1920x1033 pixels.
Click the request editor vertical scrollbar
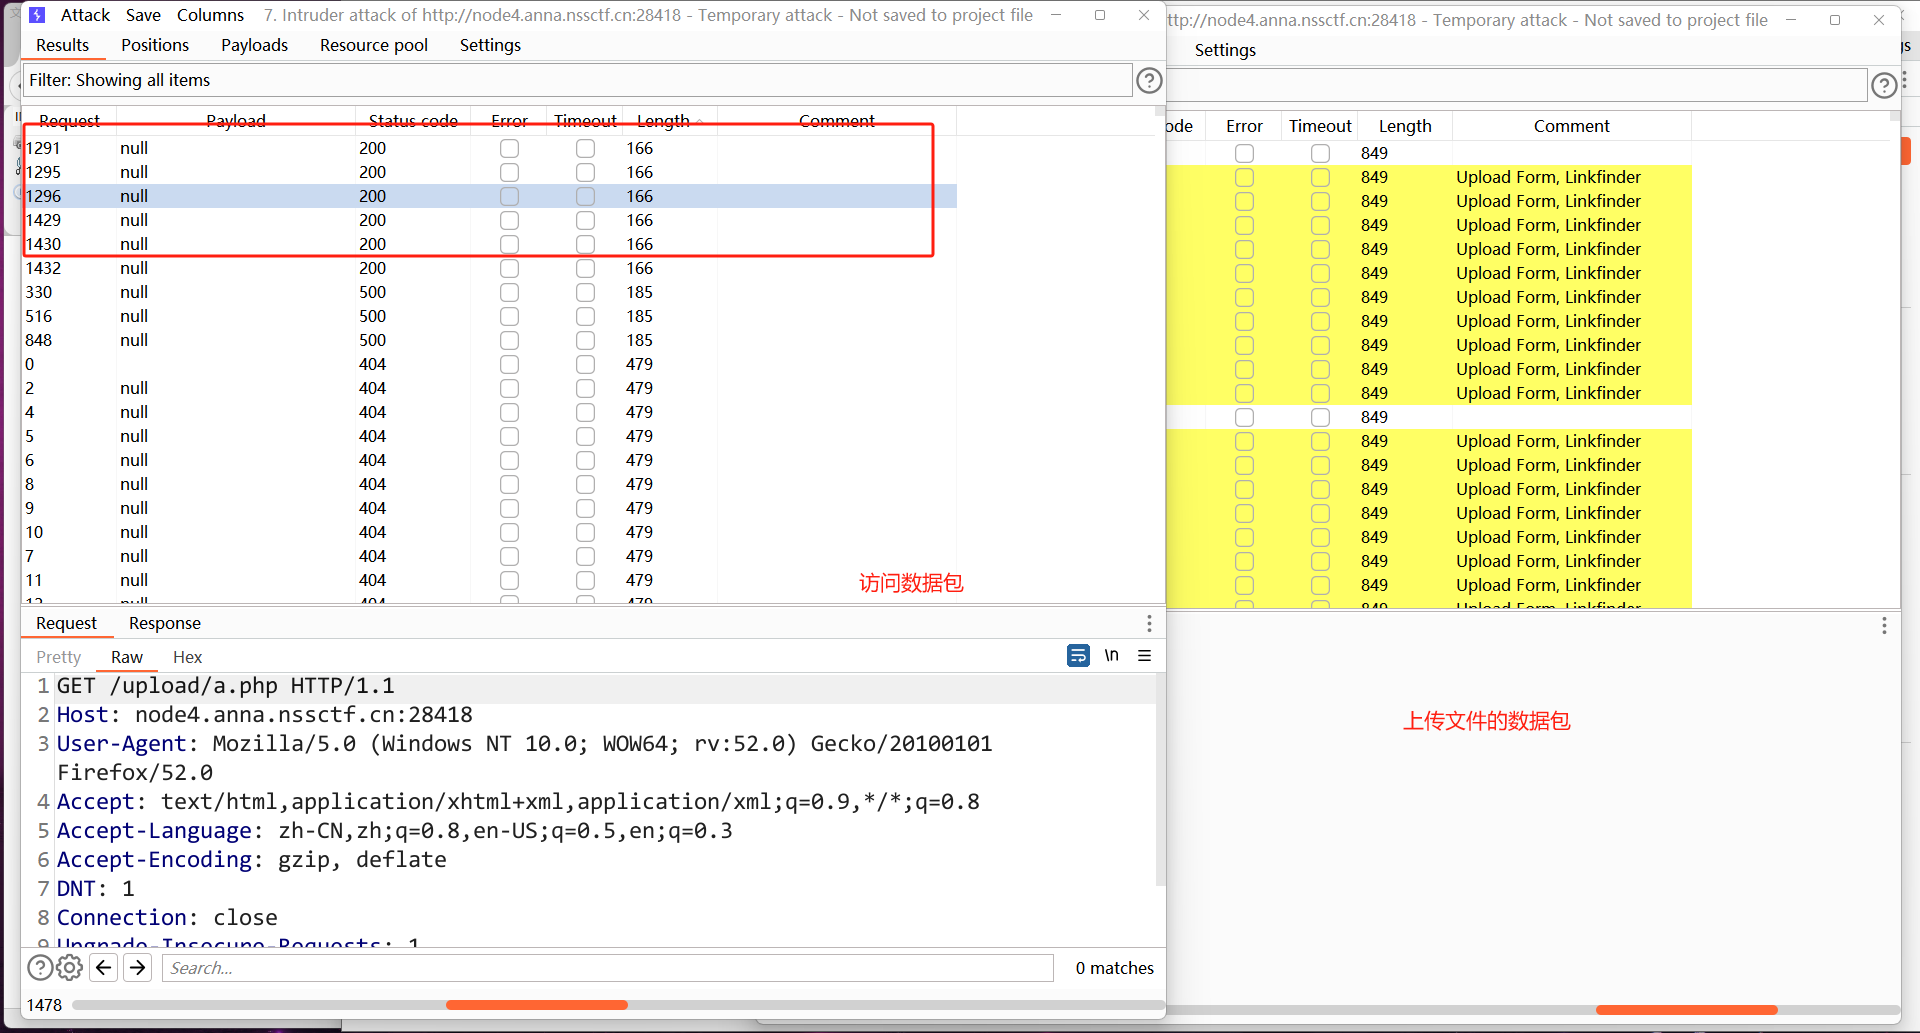coord(1160,780)
